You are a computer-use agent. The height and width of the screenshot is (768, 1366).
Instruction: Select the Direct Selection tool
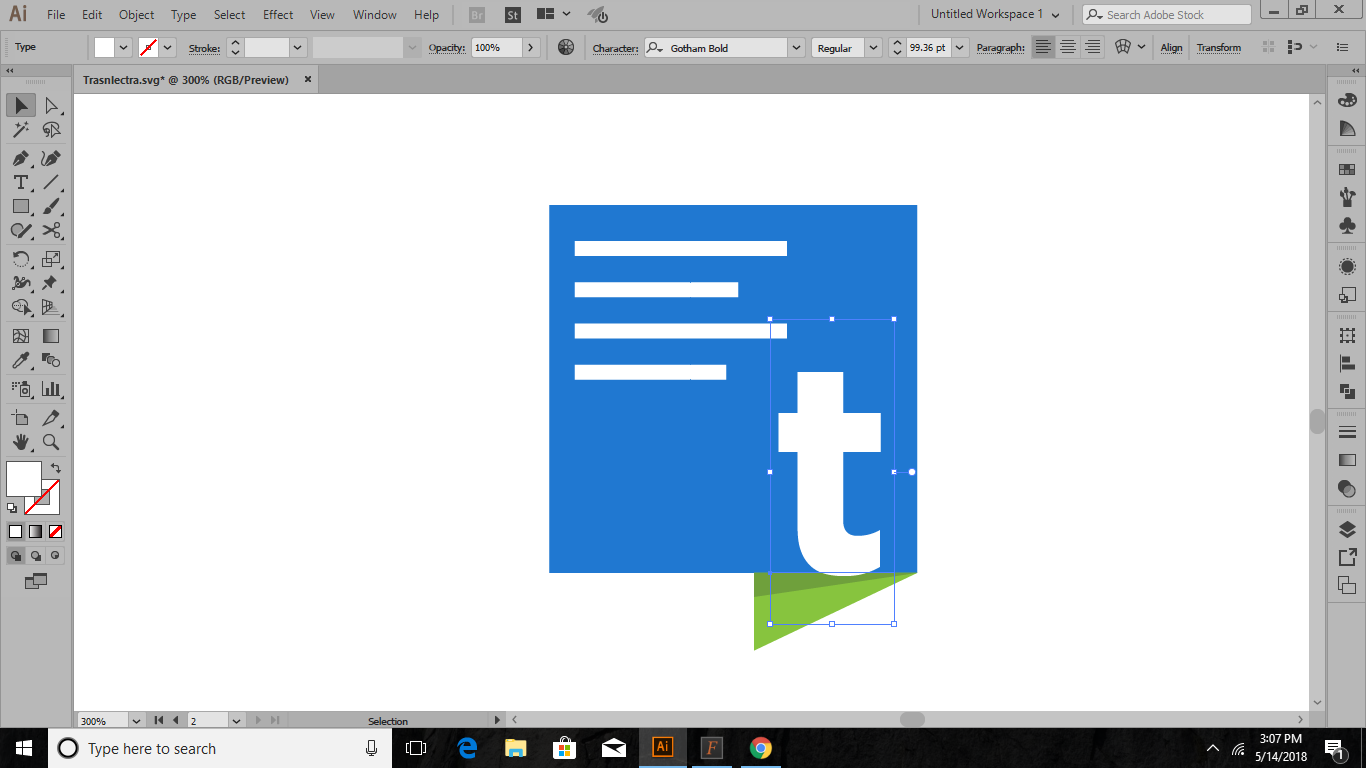click(51, 105)
